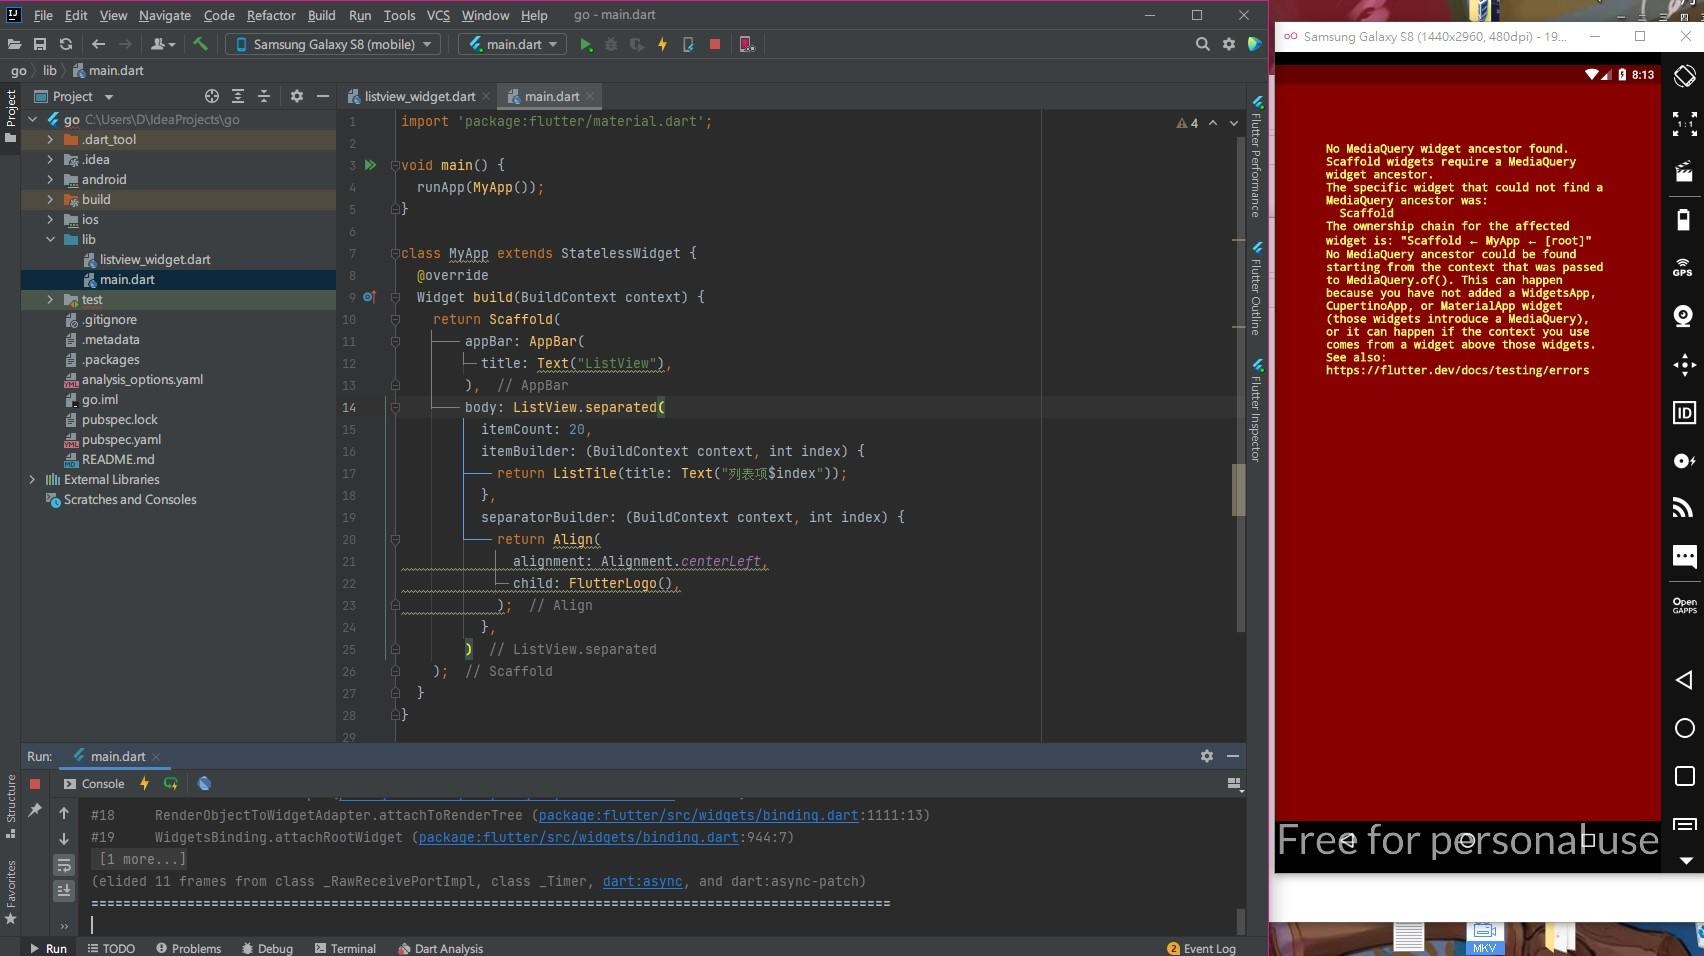Open the main.dart run configuration dropdown
This screenshot has width=1704, height=956.
pyautogui.click(x=512, y=44)
